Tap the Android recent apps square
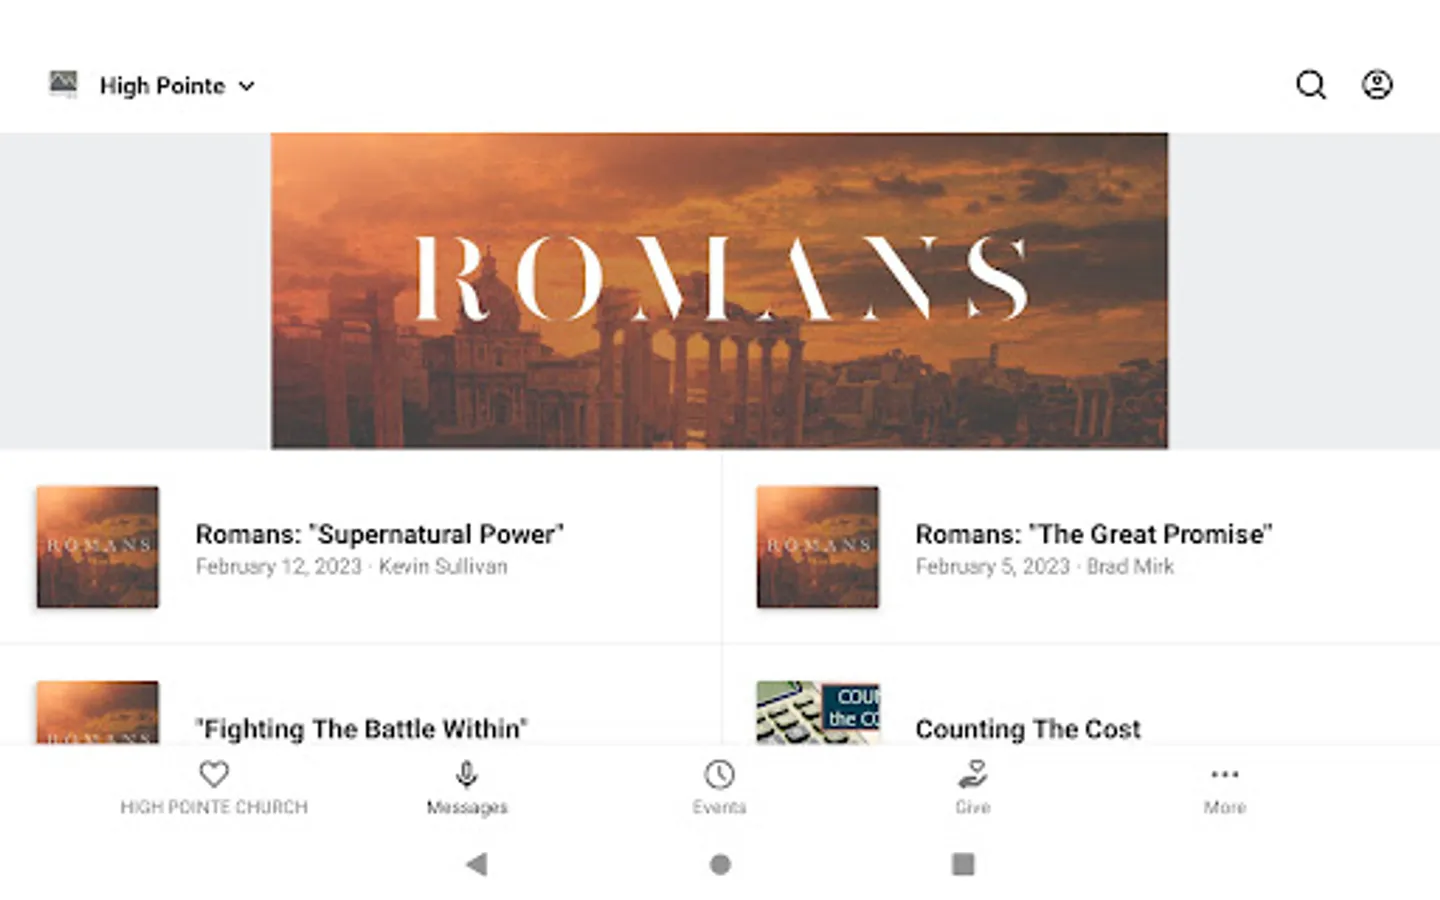This screenshot has height=900, width=1440. point(963,864)
